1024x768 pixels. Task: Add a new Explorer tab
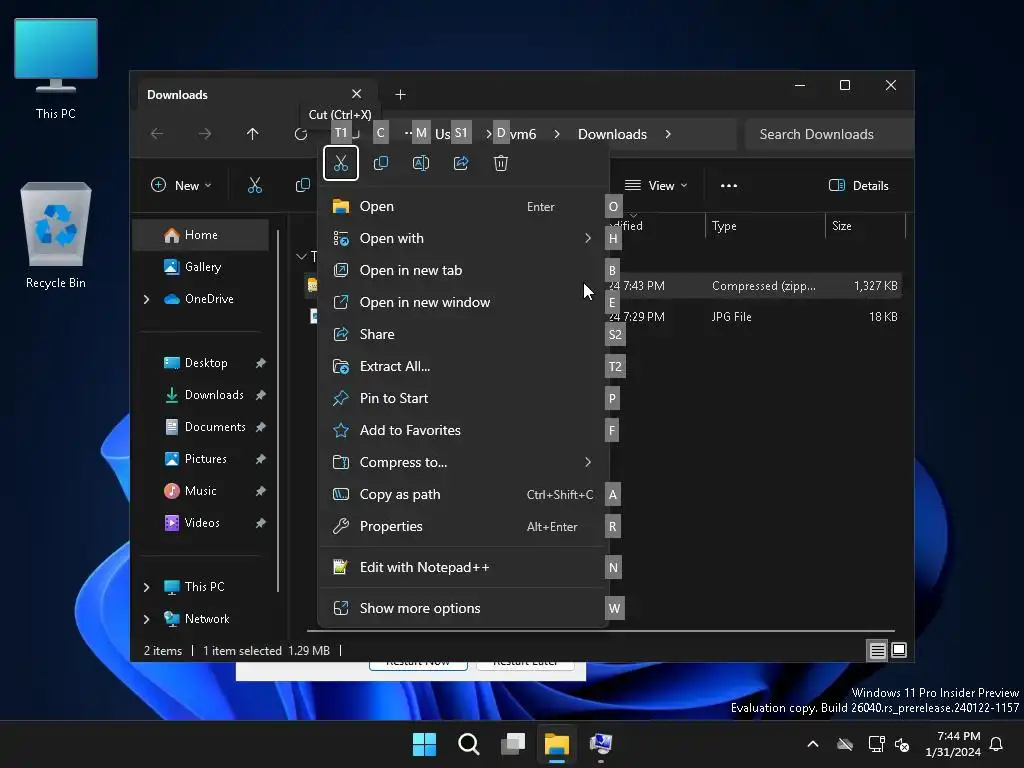pyautogui.click(x=400, y=95)
